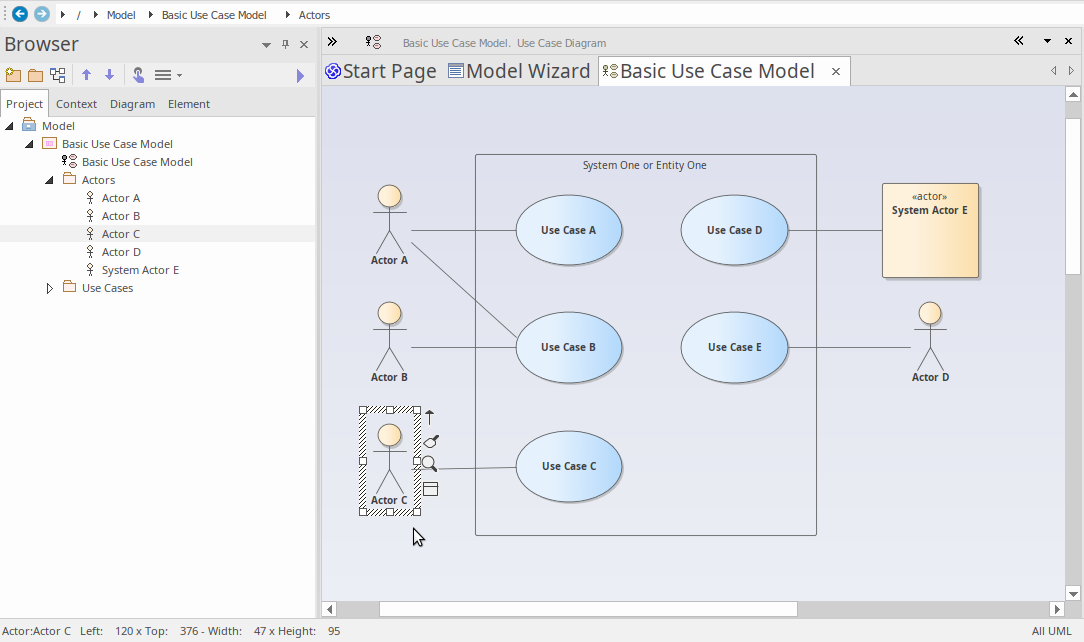Image resolution: width=1084 pixels, height=642 pixels.
Task: Click the navigate back arrow in address bar
Action: click(19, 14)
